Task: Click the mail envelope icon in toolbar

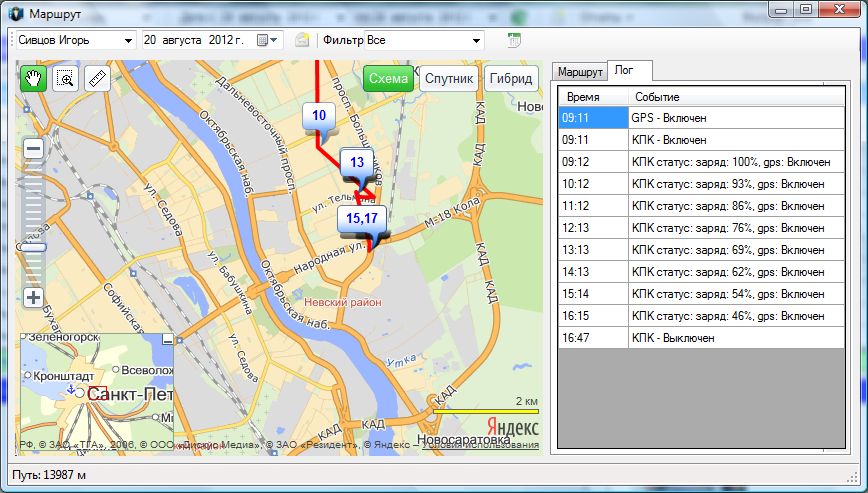Action: [x=302, y=40]
